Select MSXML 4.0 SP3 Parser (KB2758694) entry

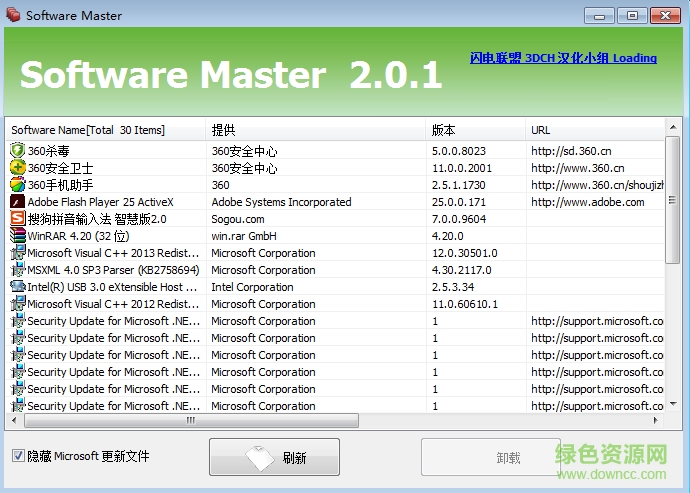pos(114,270)
